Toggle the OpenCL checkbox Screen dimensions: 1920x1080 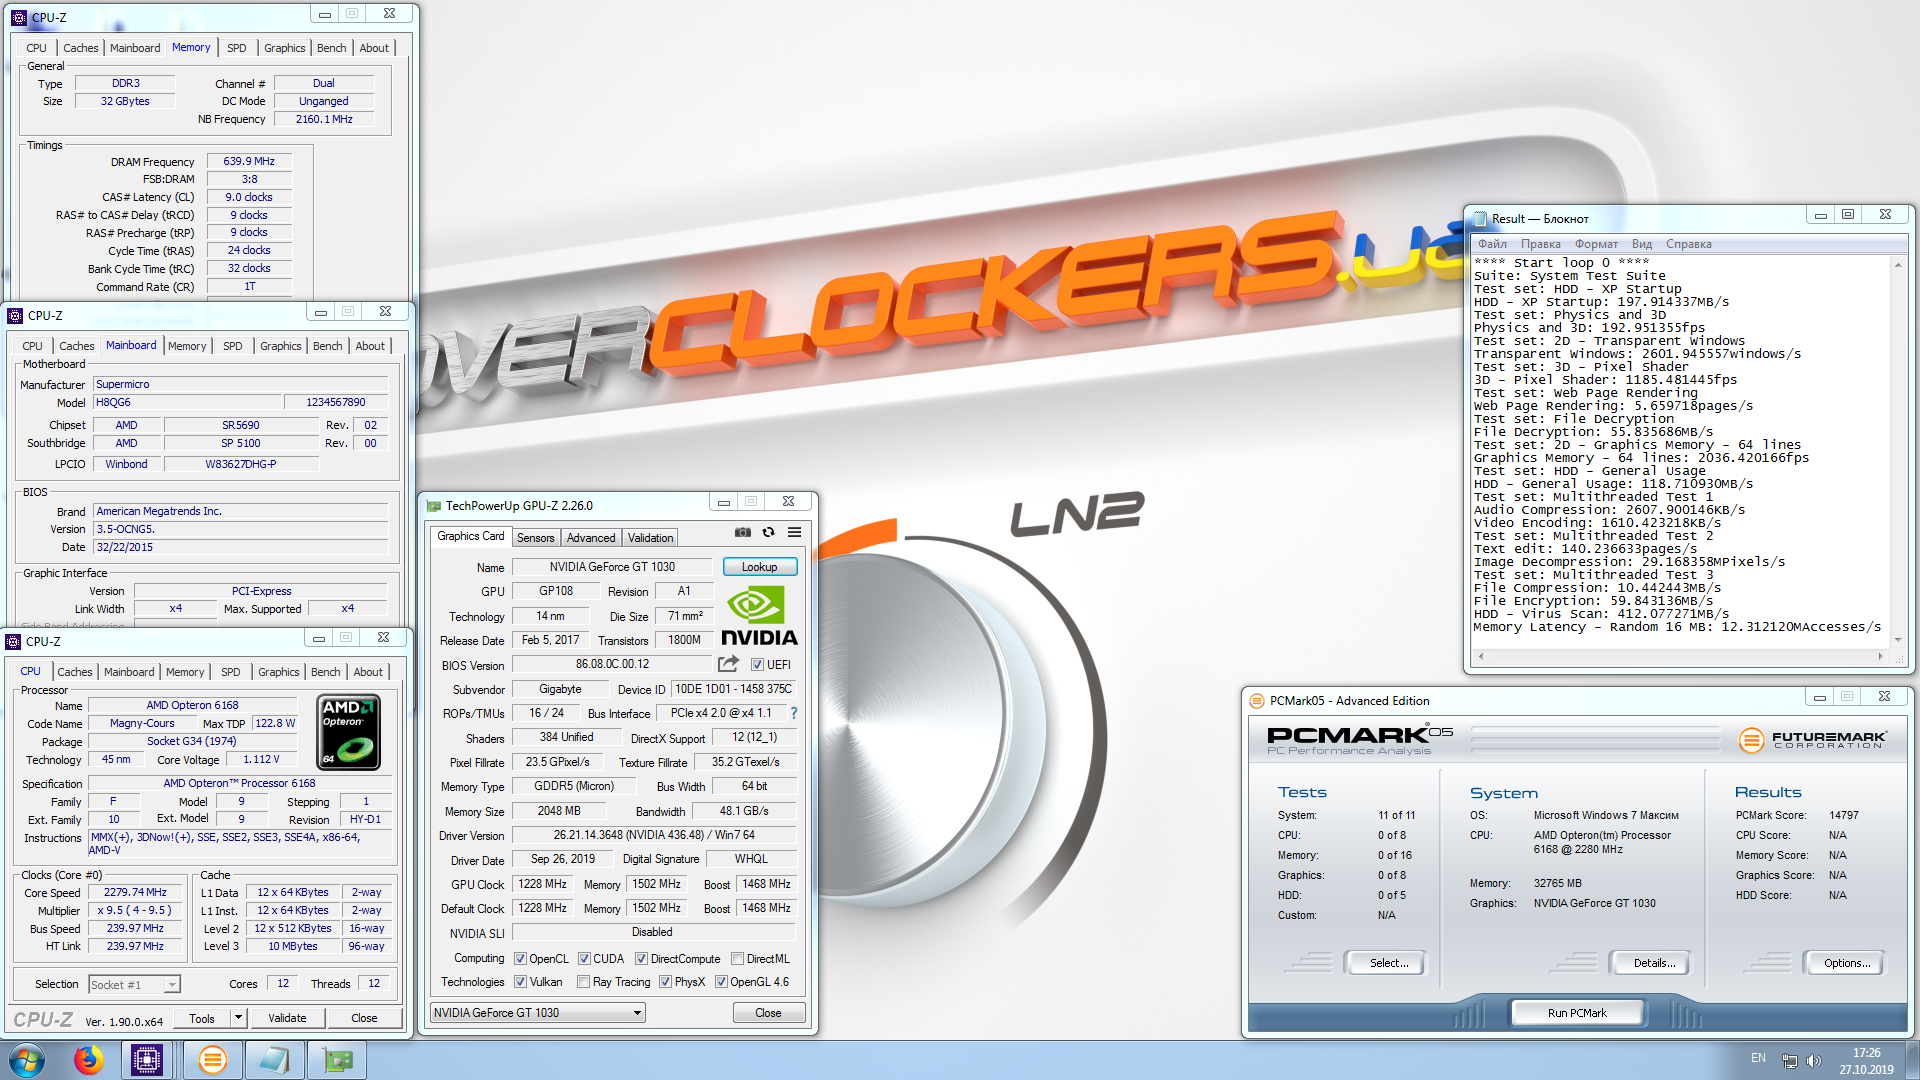point(520,959)
